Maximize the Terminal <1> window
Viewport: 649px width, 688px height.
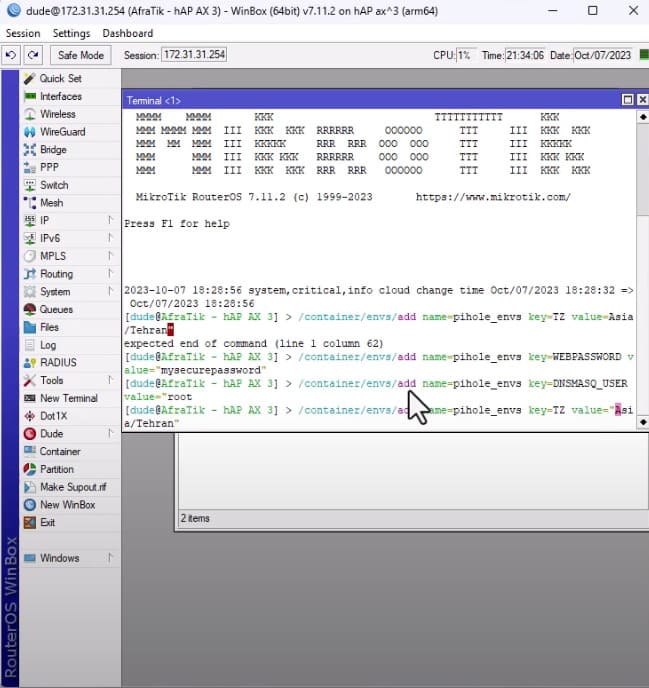coord(628,100)
